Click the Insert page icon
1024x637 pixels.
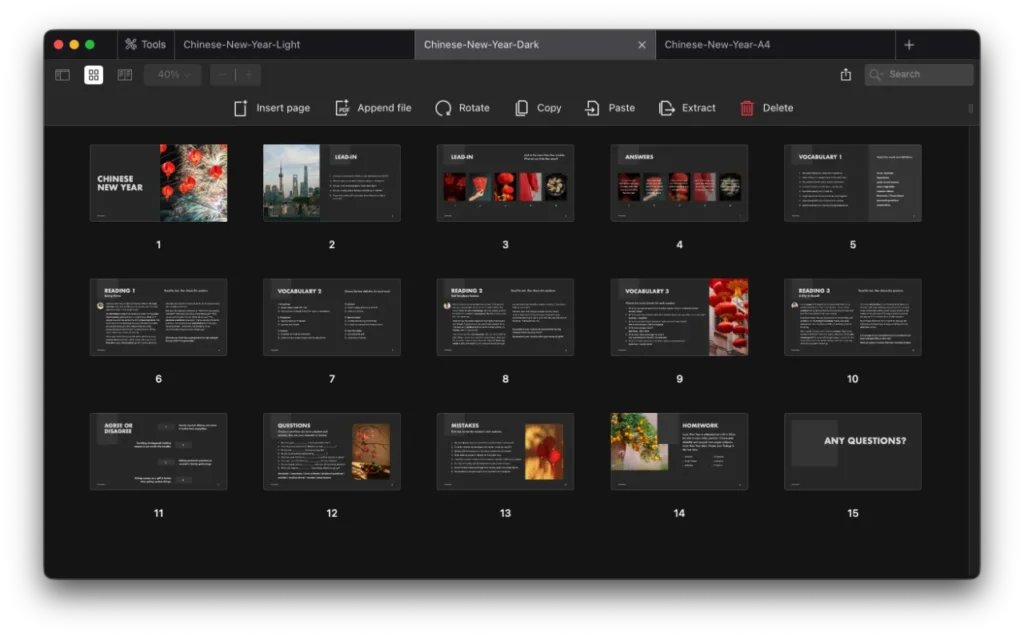coord(240,108)
